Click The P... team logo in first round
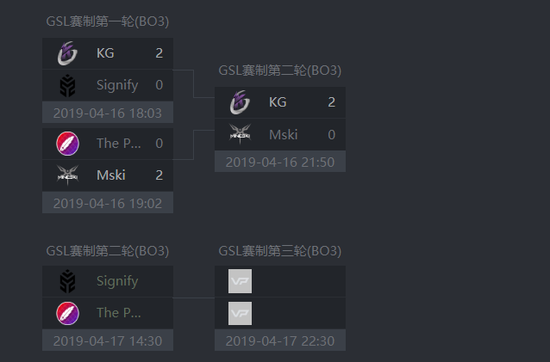550x362 pixels. point(68,143)
